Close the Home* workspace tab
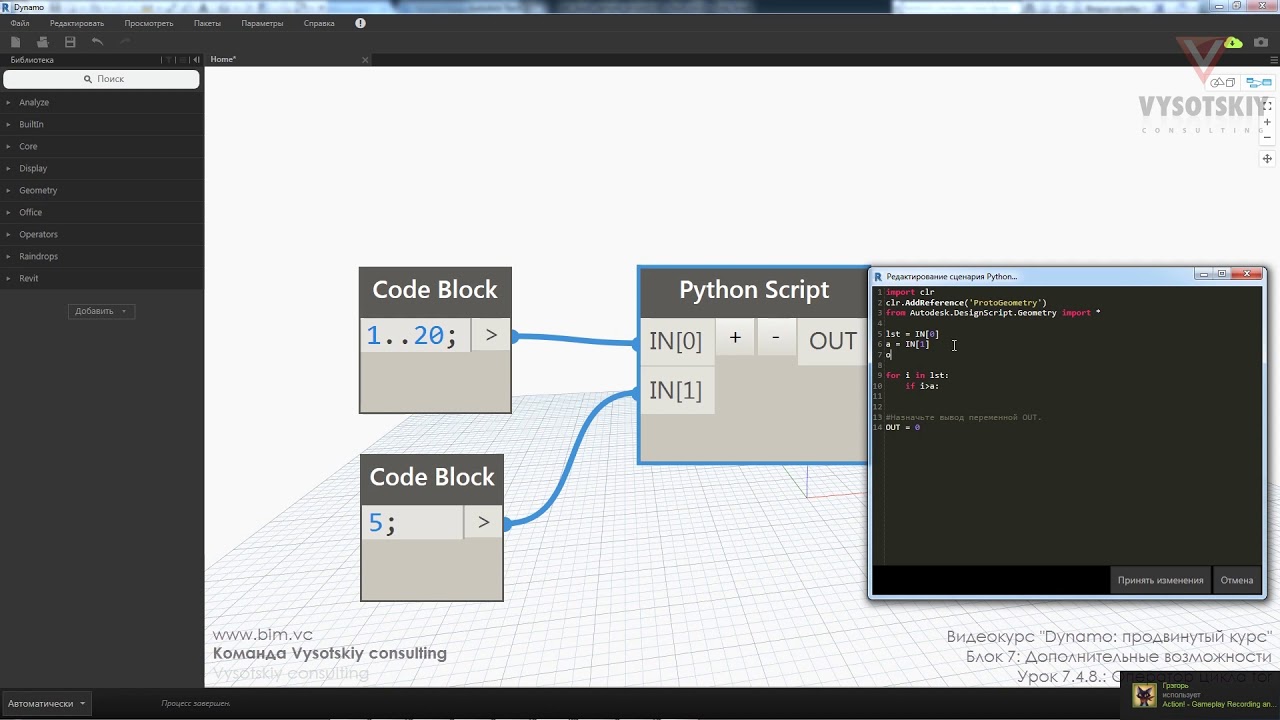 365,60
